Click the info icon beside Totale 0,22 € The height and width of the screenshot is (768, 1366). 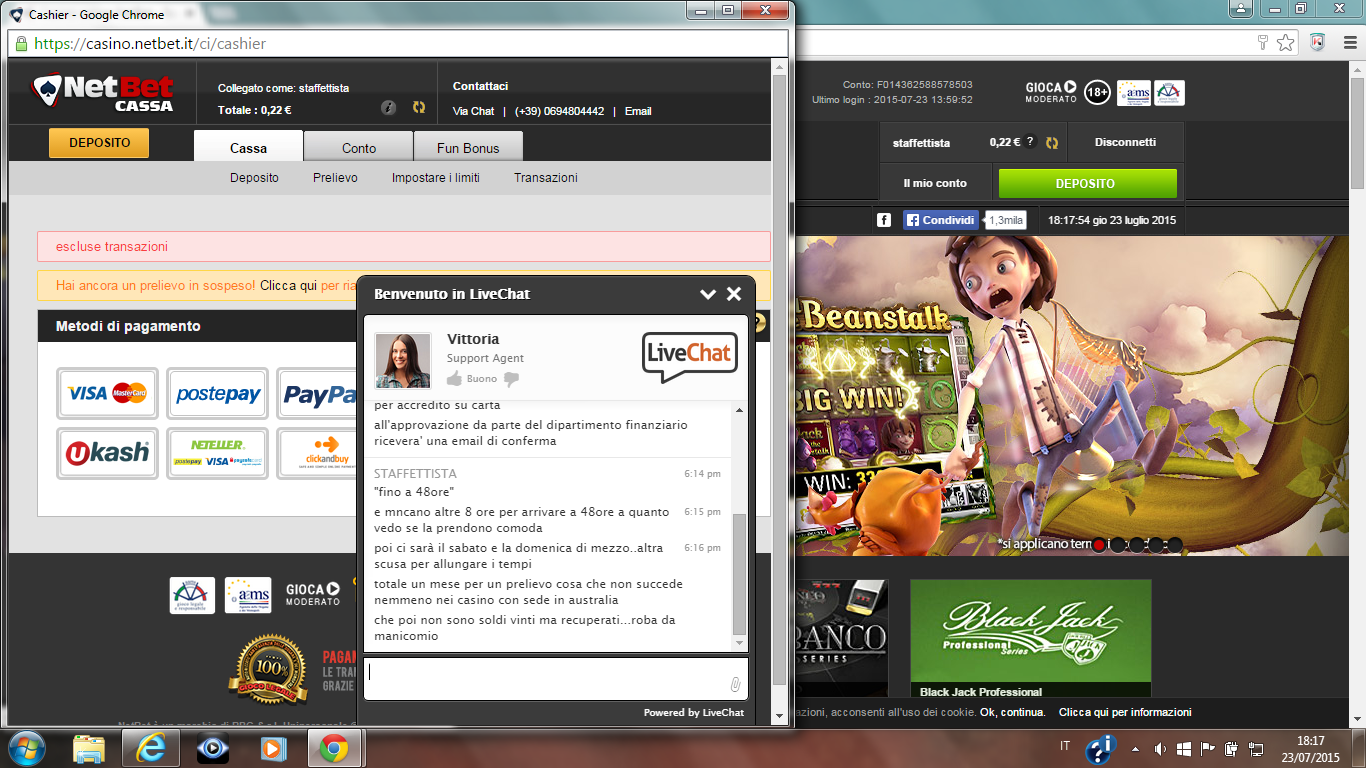coord(389,108)
